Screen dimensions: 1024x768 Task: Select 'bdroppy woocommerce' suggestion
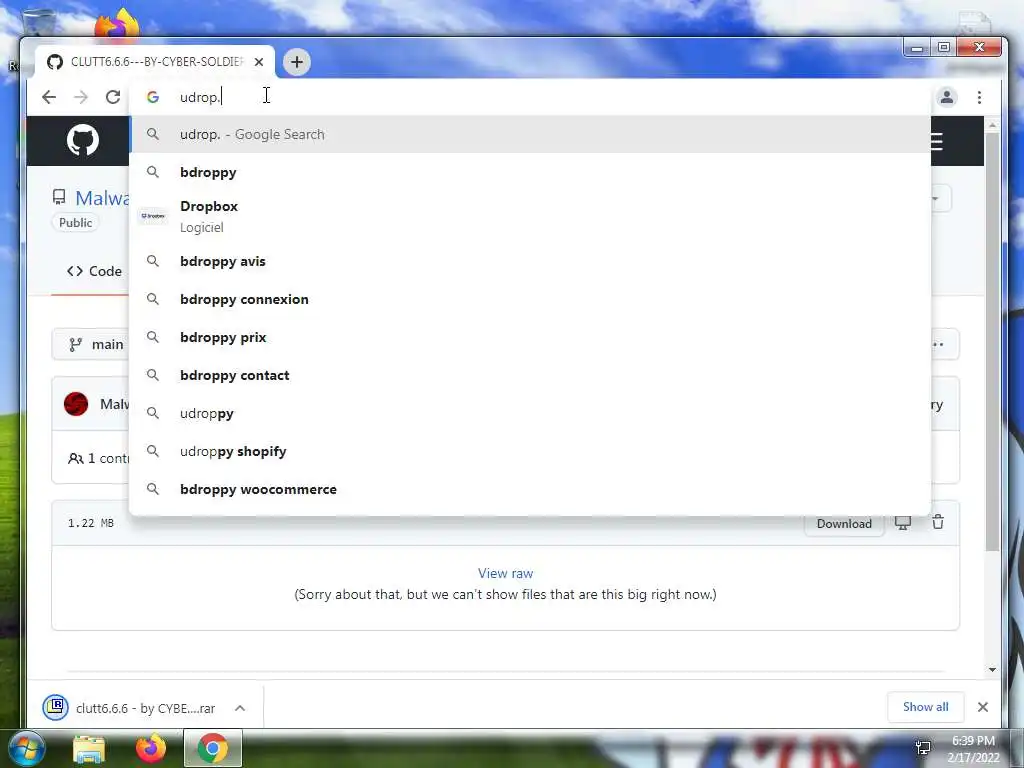click(530, 489)
